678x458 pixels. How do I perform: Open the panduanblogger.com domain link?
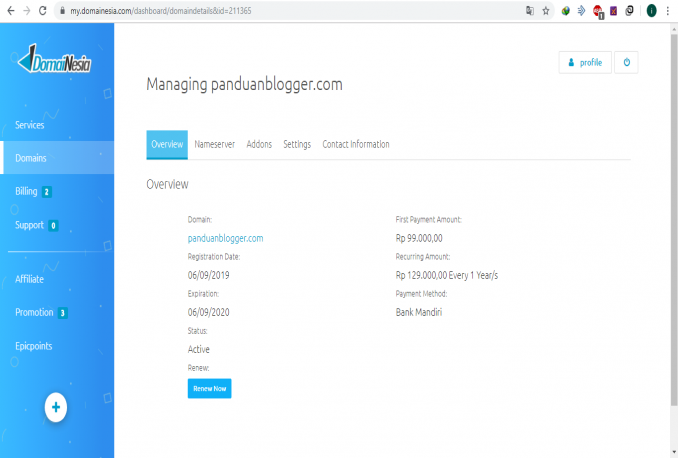pos(225,238)
